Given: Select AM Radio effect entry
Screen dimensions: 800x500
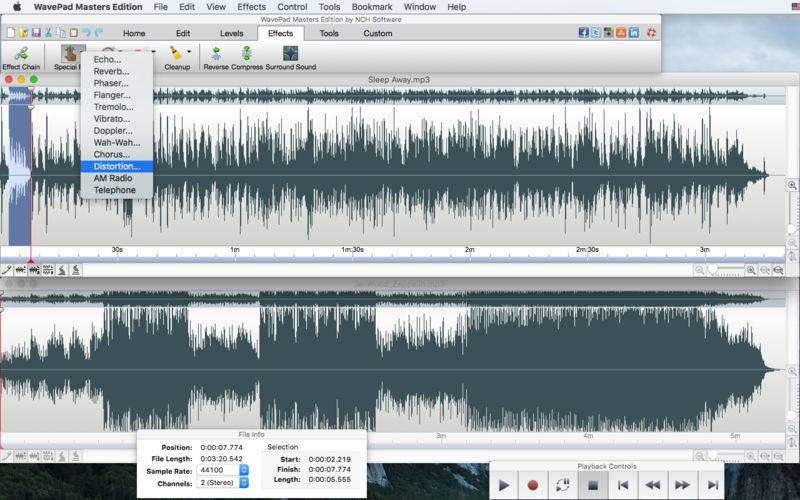Looking at the screenshot, I should [x=117, y=178].
